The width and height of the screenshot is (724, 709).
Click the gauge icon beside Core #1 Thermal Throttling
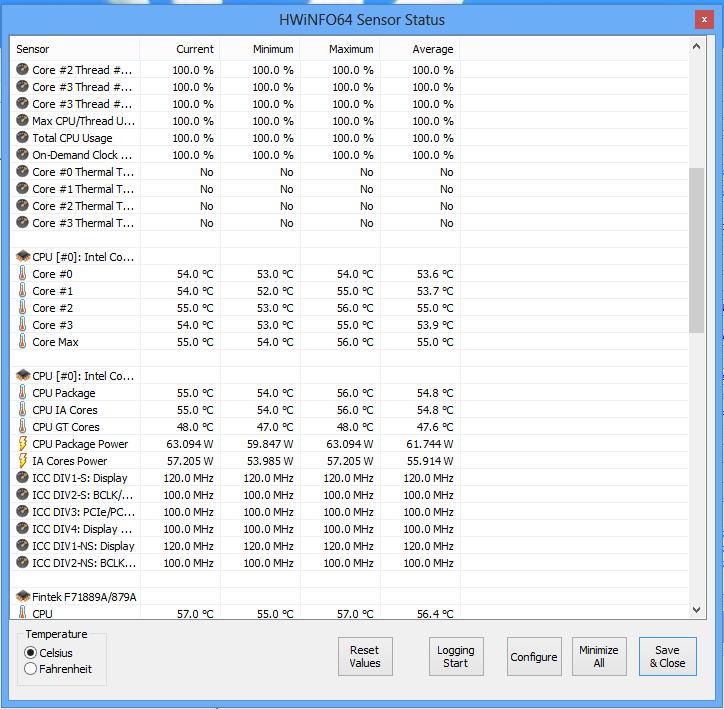(x=22, y=189)
